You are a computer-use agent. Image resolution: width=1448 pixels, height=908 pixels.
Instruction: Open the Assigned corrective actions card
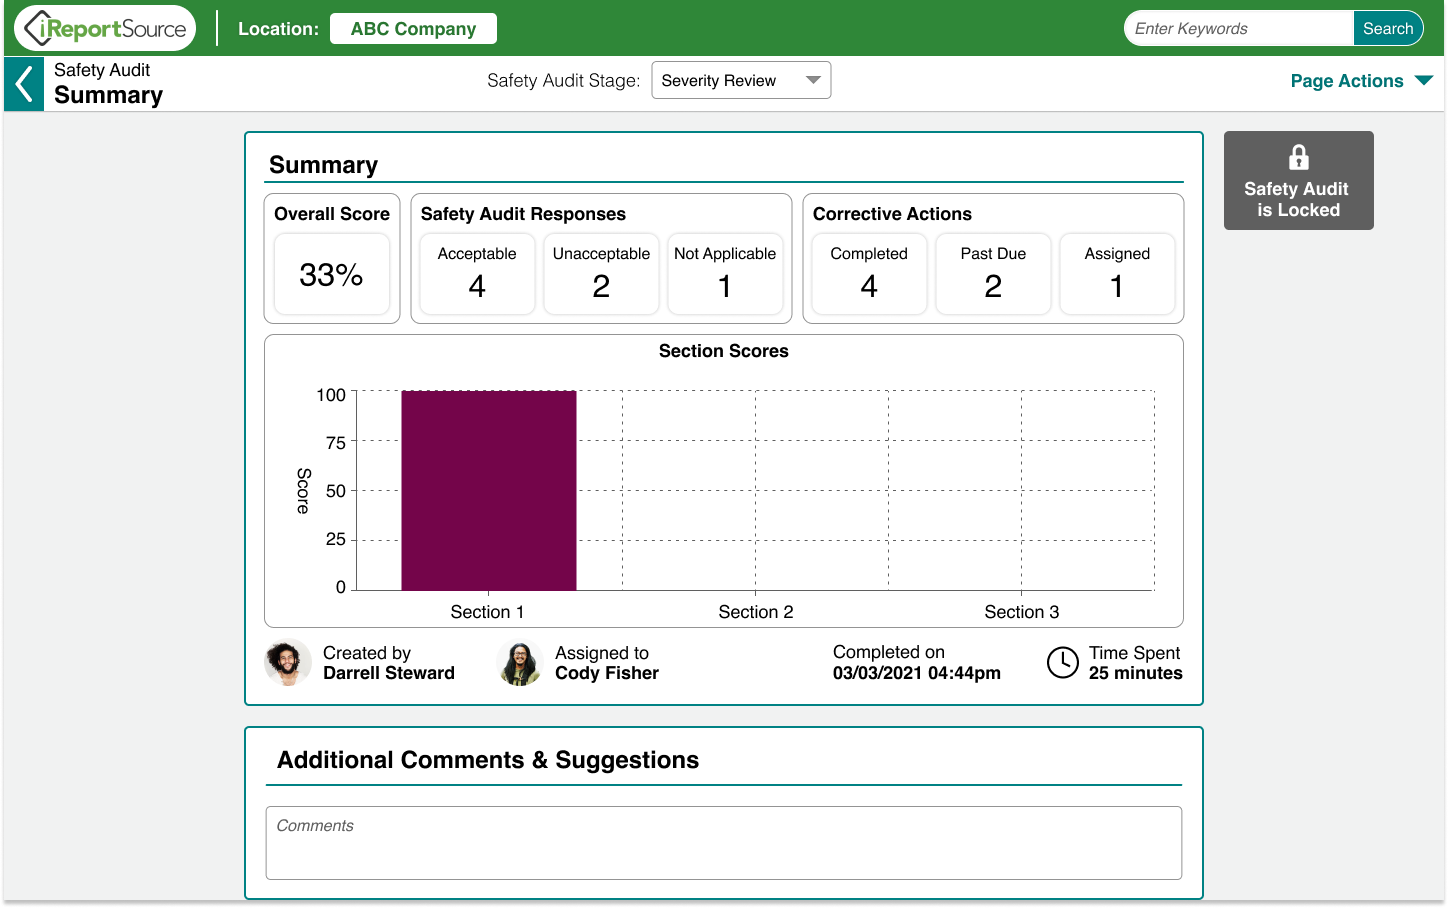point(1117,274)
